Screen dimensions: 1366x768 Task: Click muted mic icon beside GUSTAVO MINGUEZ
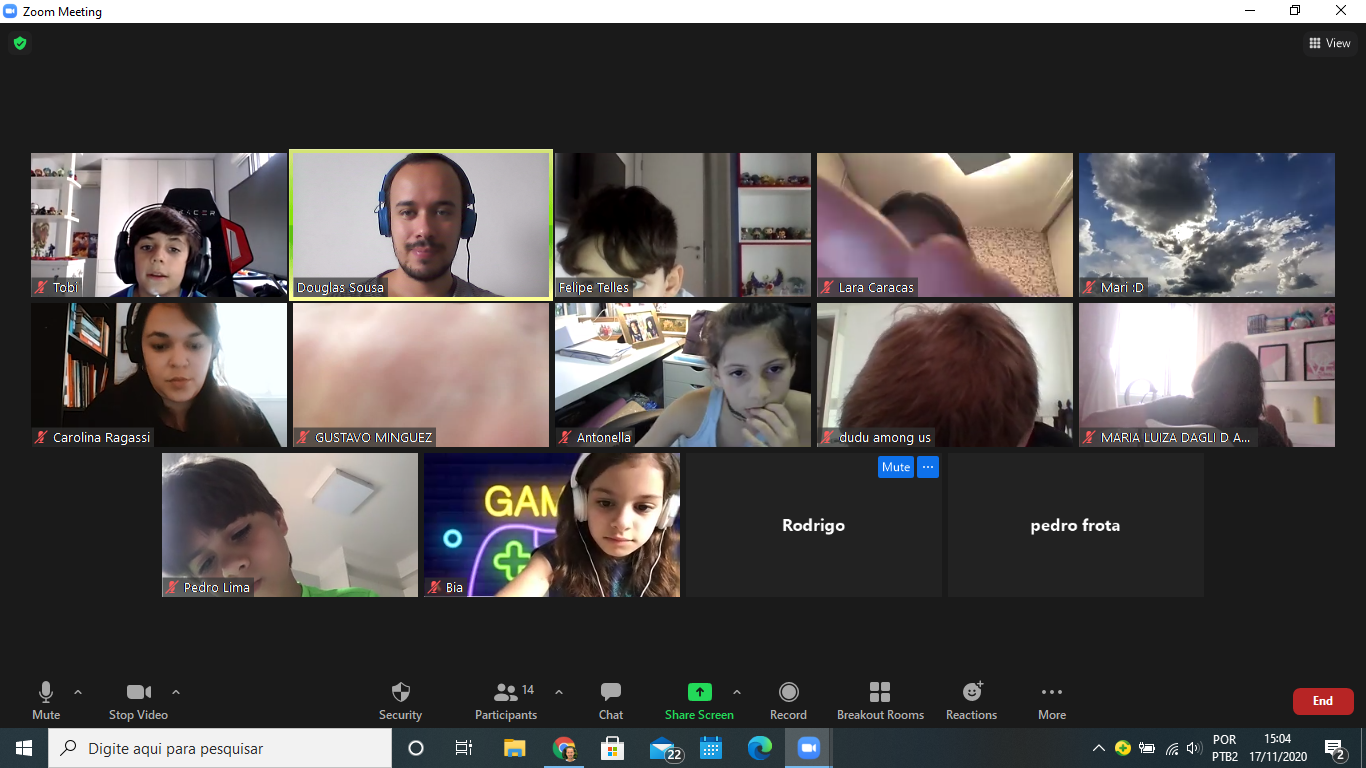pos(304,437)
